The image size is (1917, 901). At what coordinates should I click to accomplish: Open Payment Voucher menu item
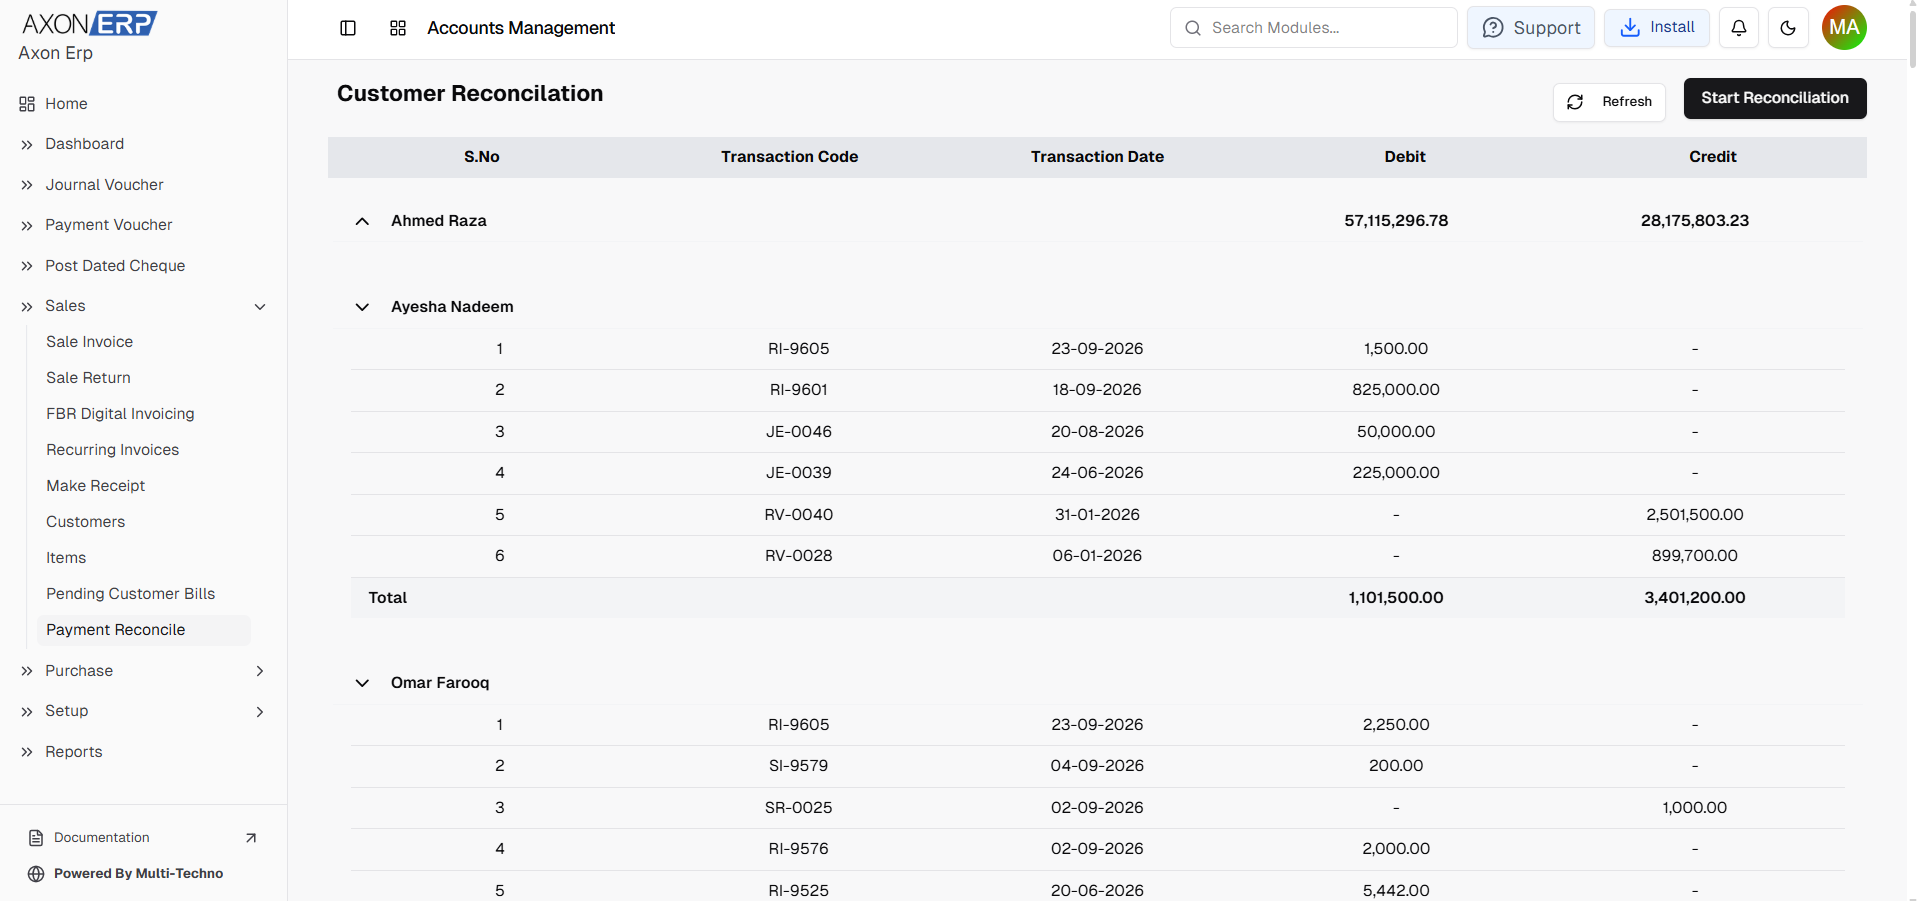click(108, 225)
